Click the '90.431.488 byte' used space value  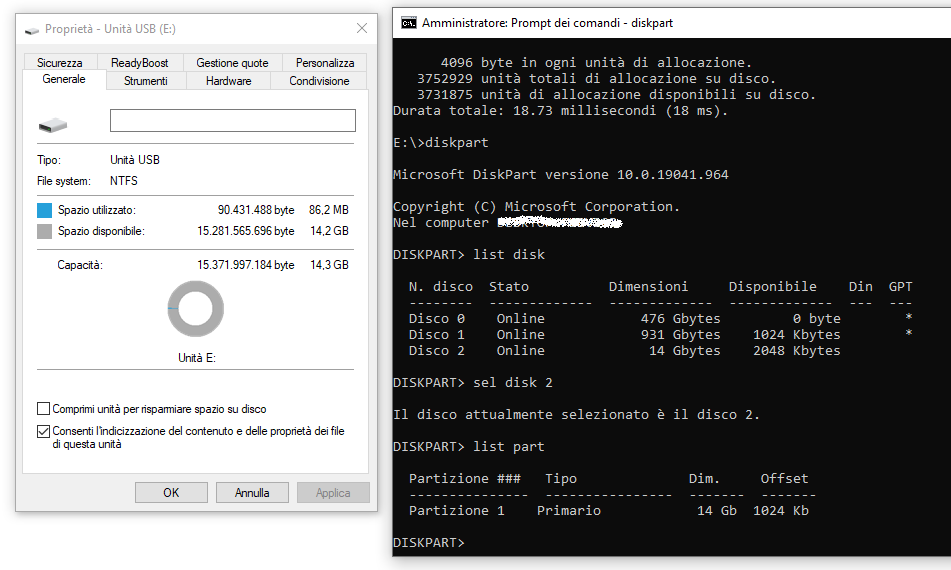256,210
